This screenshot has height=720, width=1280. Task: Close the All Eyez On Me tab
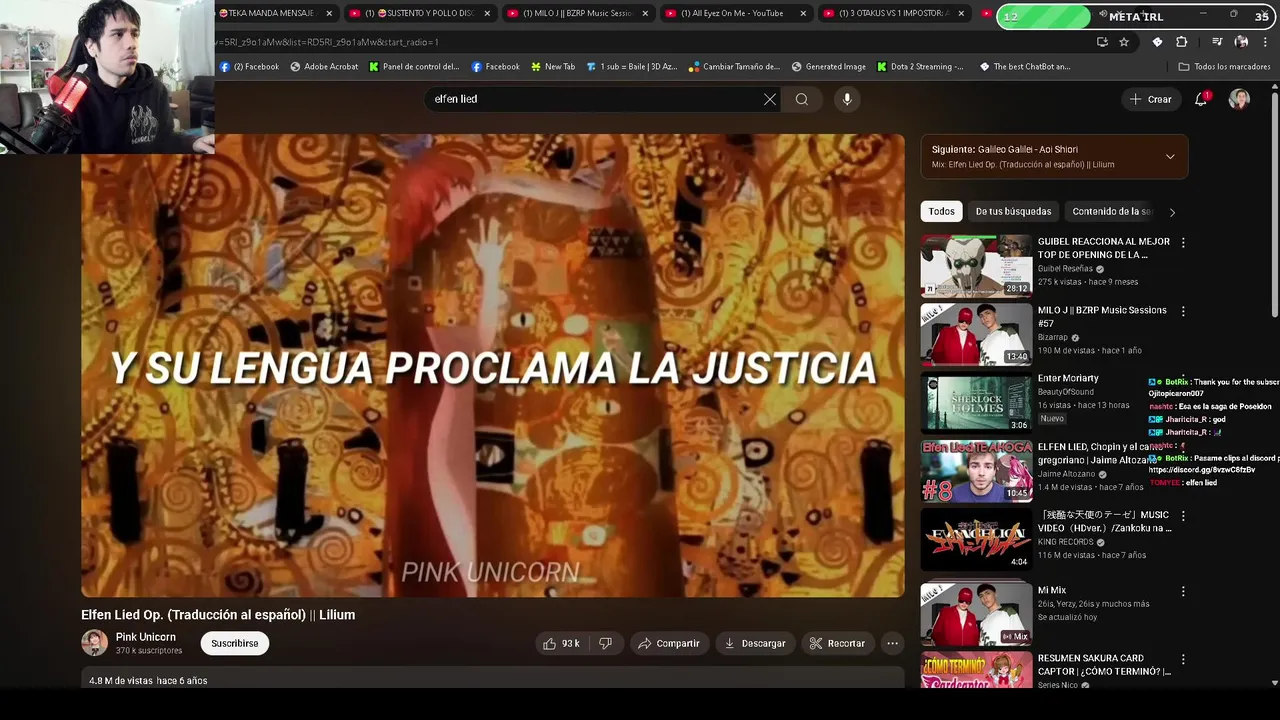tap(803, 13)
